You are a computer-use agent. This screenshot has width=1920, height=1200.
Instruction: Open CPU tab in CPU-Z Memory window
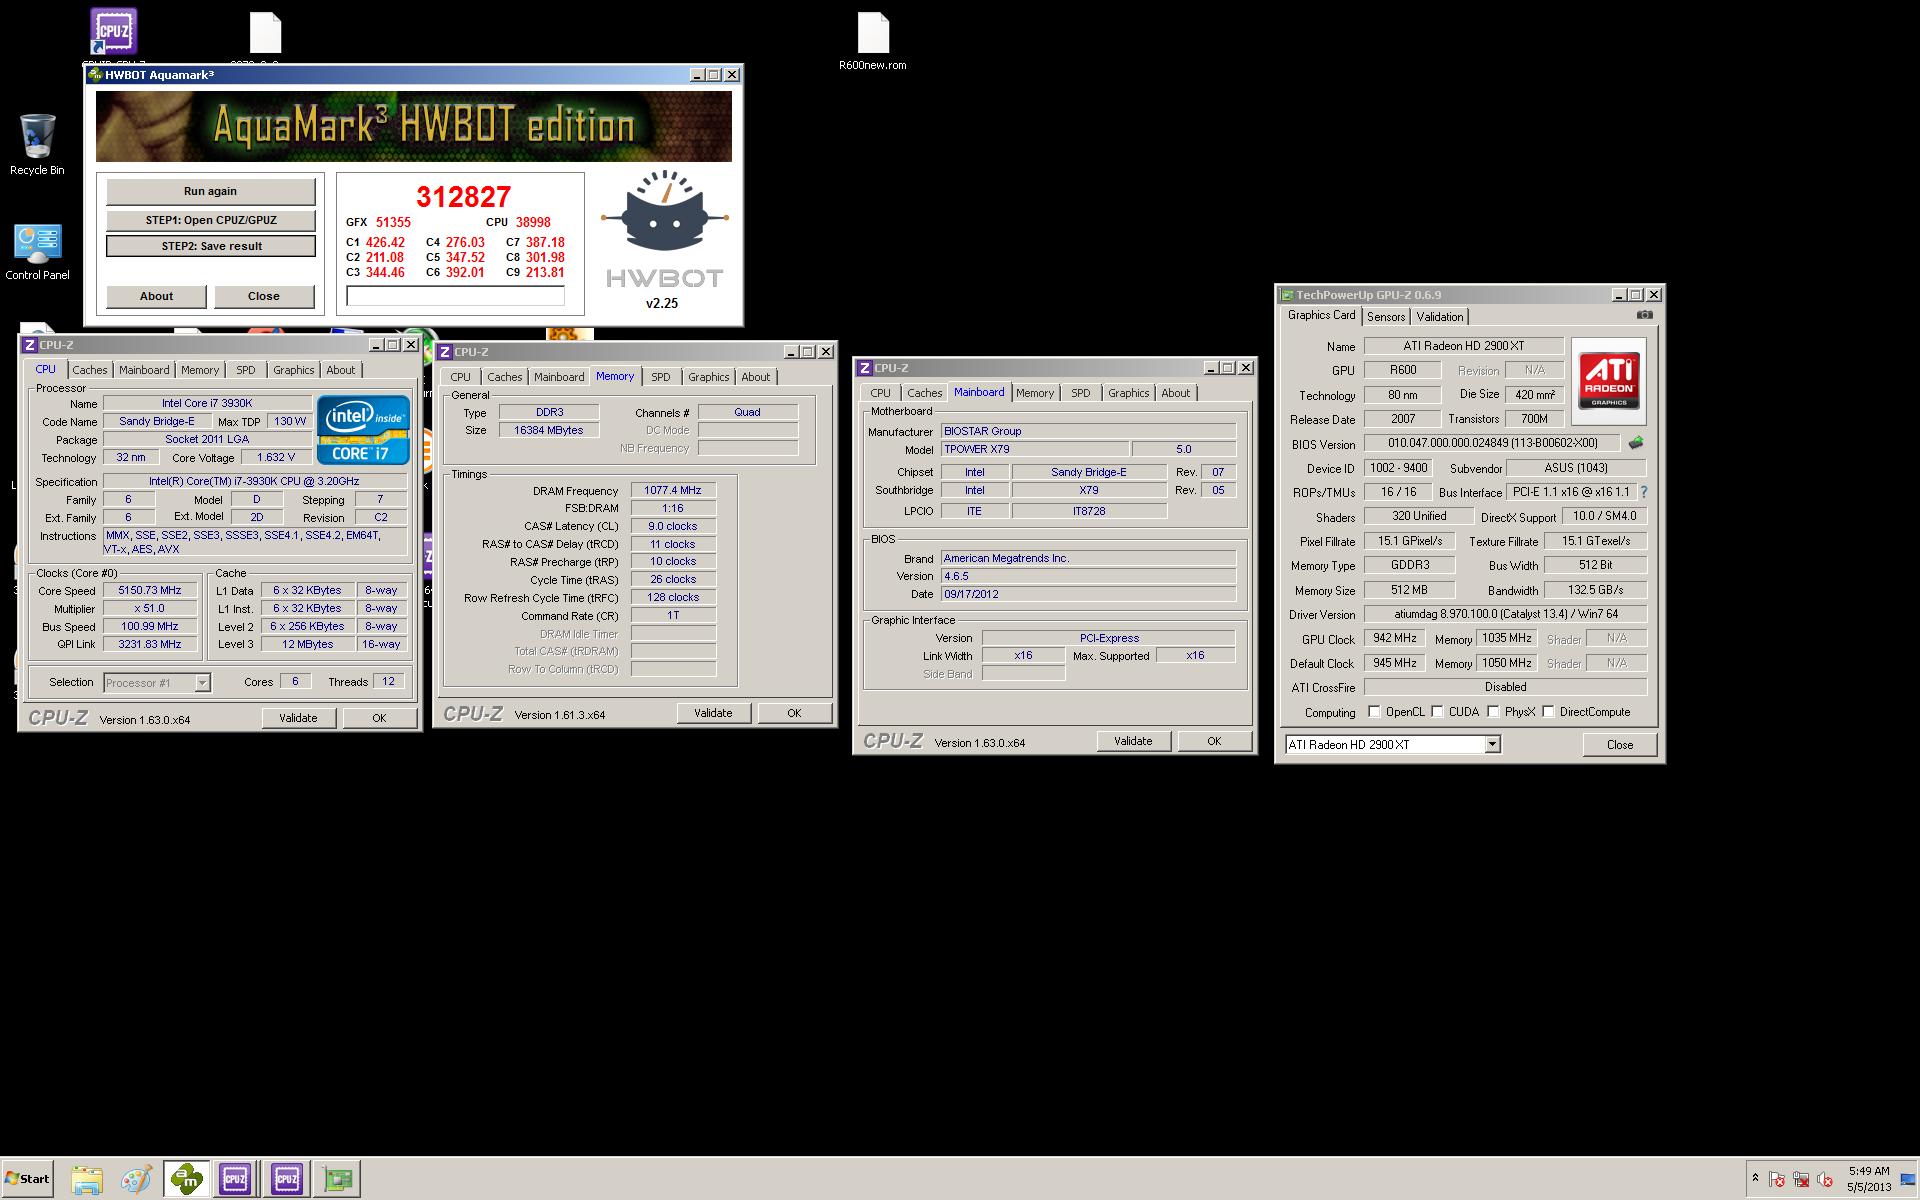[x=460, y=377]
